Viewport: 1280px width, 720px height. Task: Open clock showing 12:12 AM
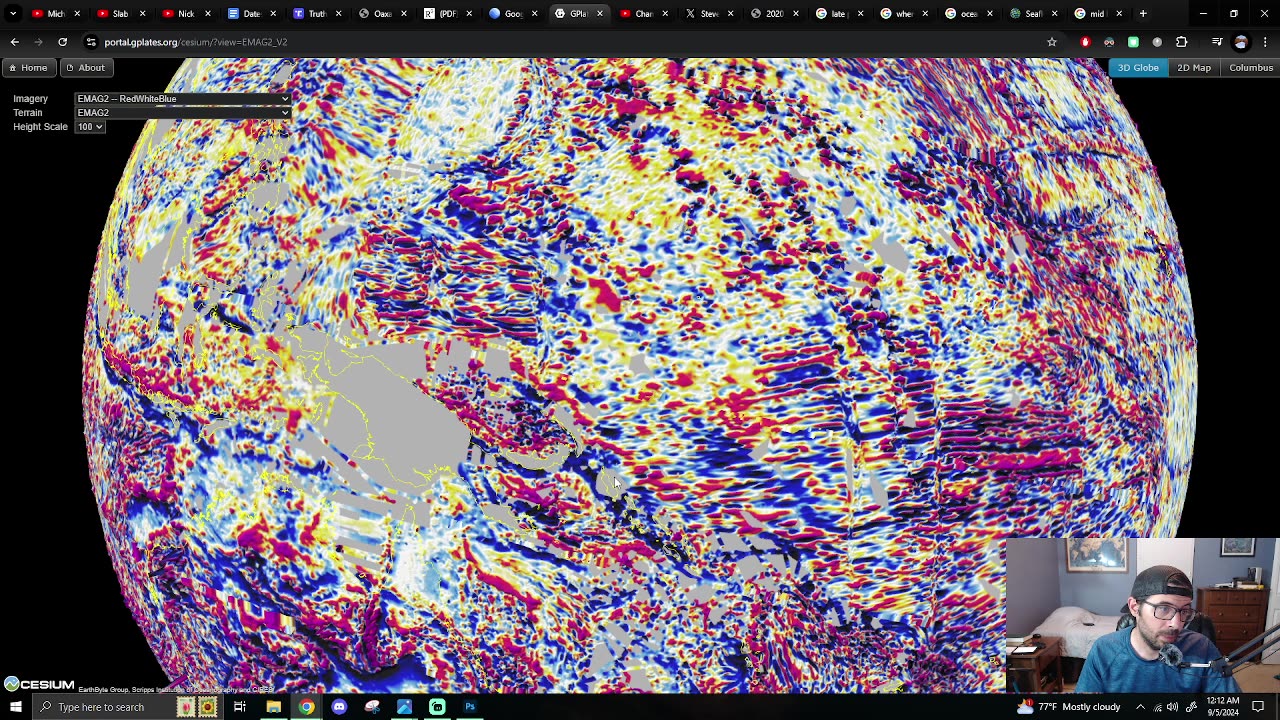1222,707
